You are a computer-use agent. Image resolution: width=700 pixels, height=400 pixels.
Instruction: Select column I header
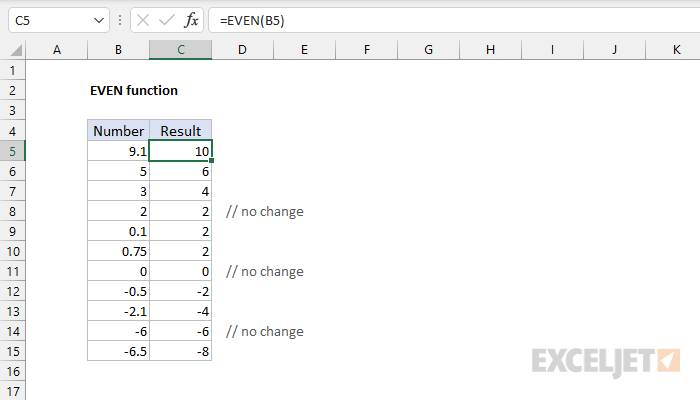point(552,50)
